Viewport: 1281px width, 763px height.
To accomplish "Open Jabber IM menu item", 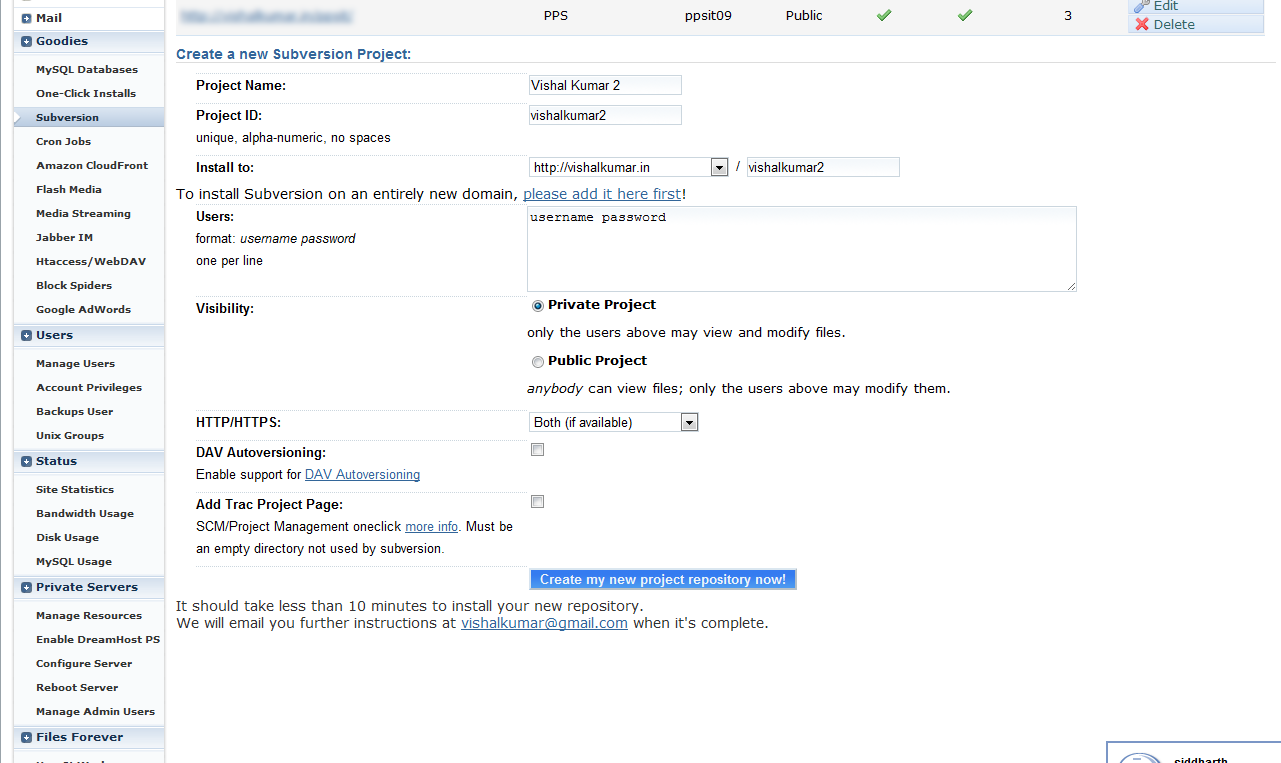I will [64, 237].
